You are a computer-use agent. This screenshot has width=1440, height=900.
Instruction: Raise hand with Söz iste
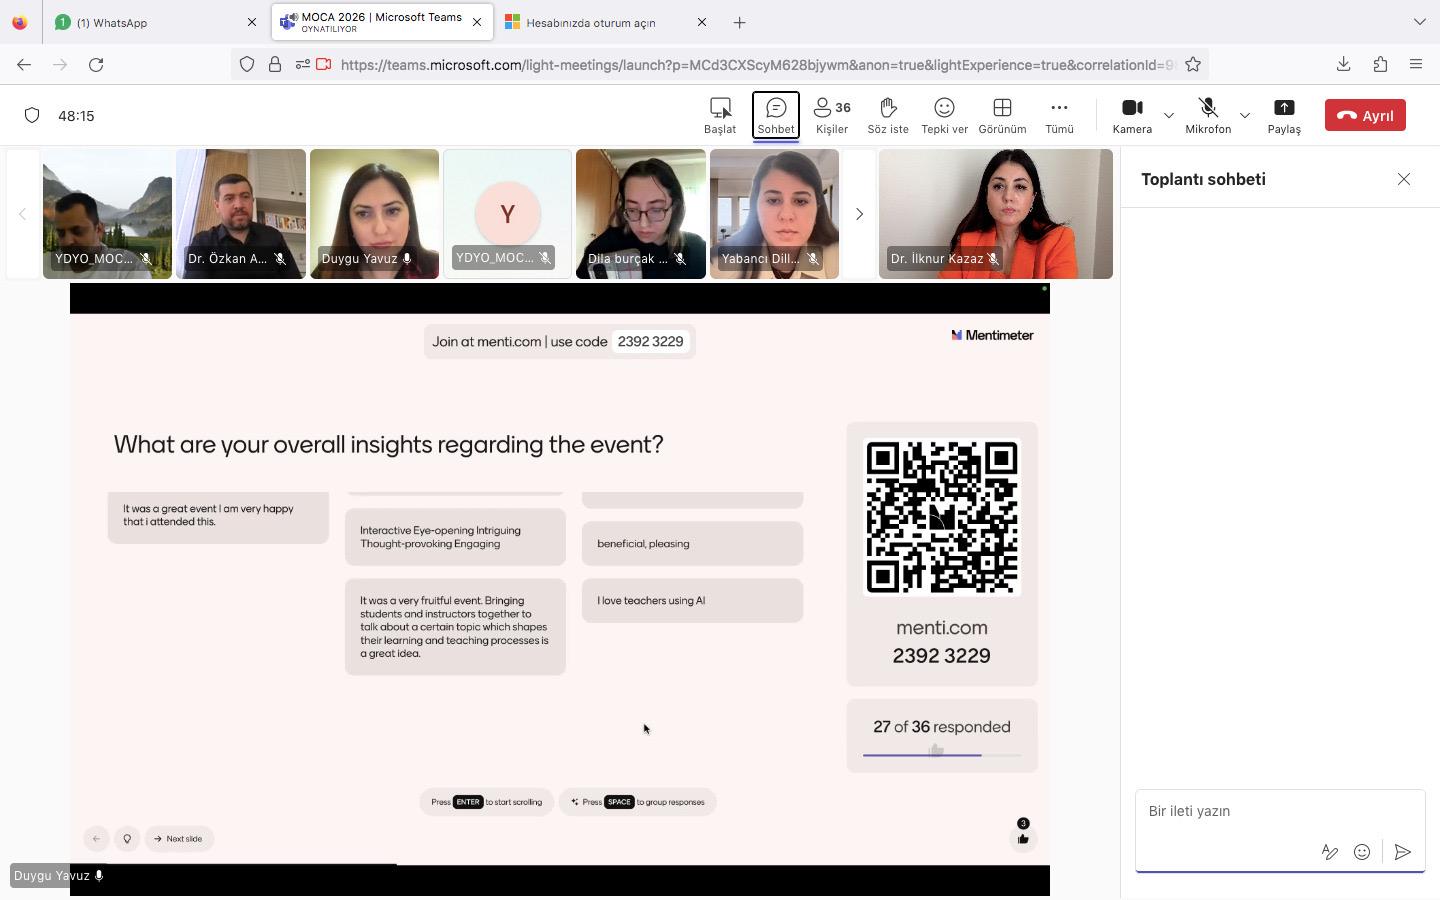887,115
